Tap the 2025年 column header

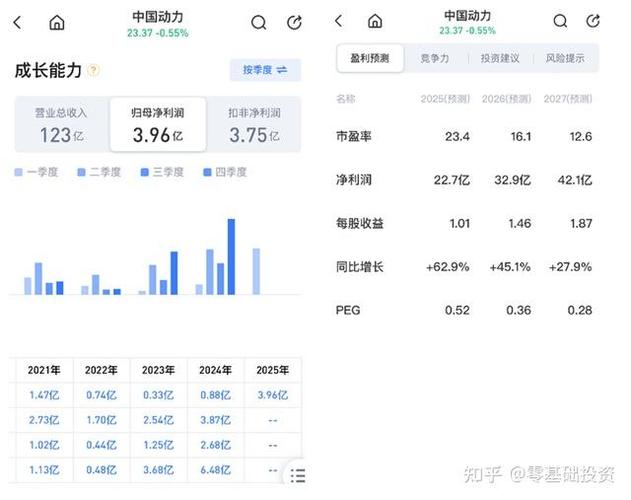[x=273, y=370]
